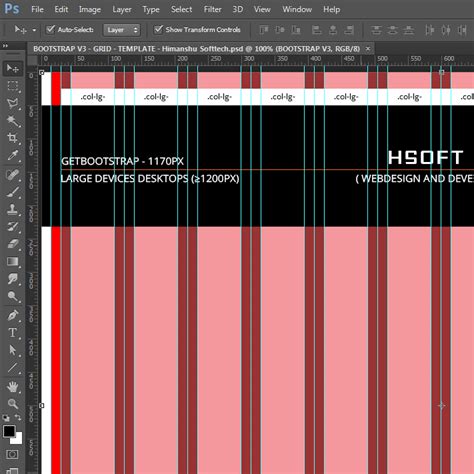The width and height of the screenshot is (474, 474).
Task: Open the Layer/Group auto-select dropdown
Action: click(122, 30)
